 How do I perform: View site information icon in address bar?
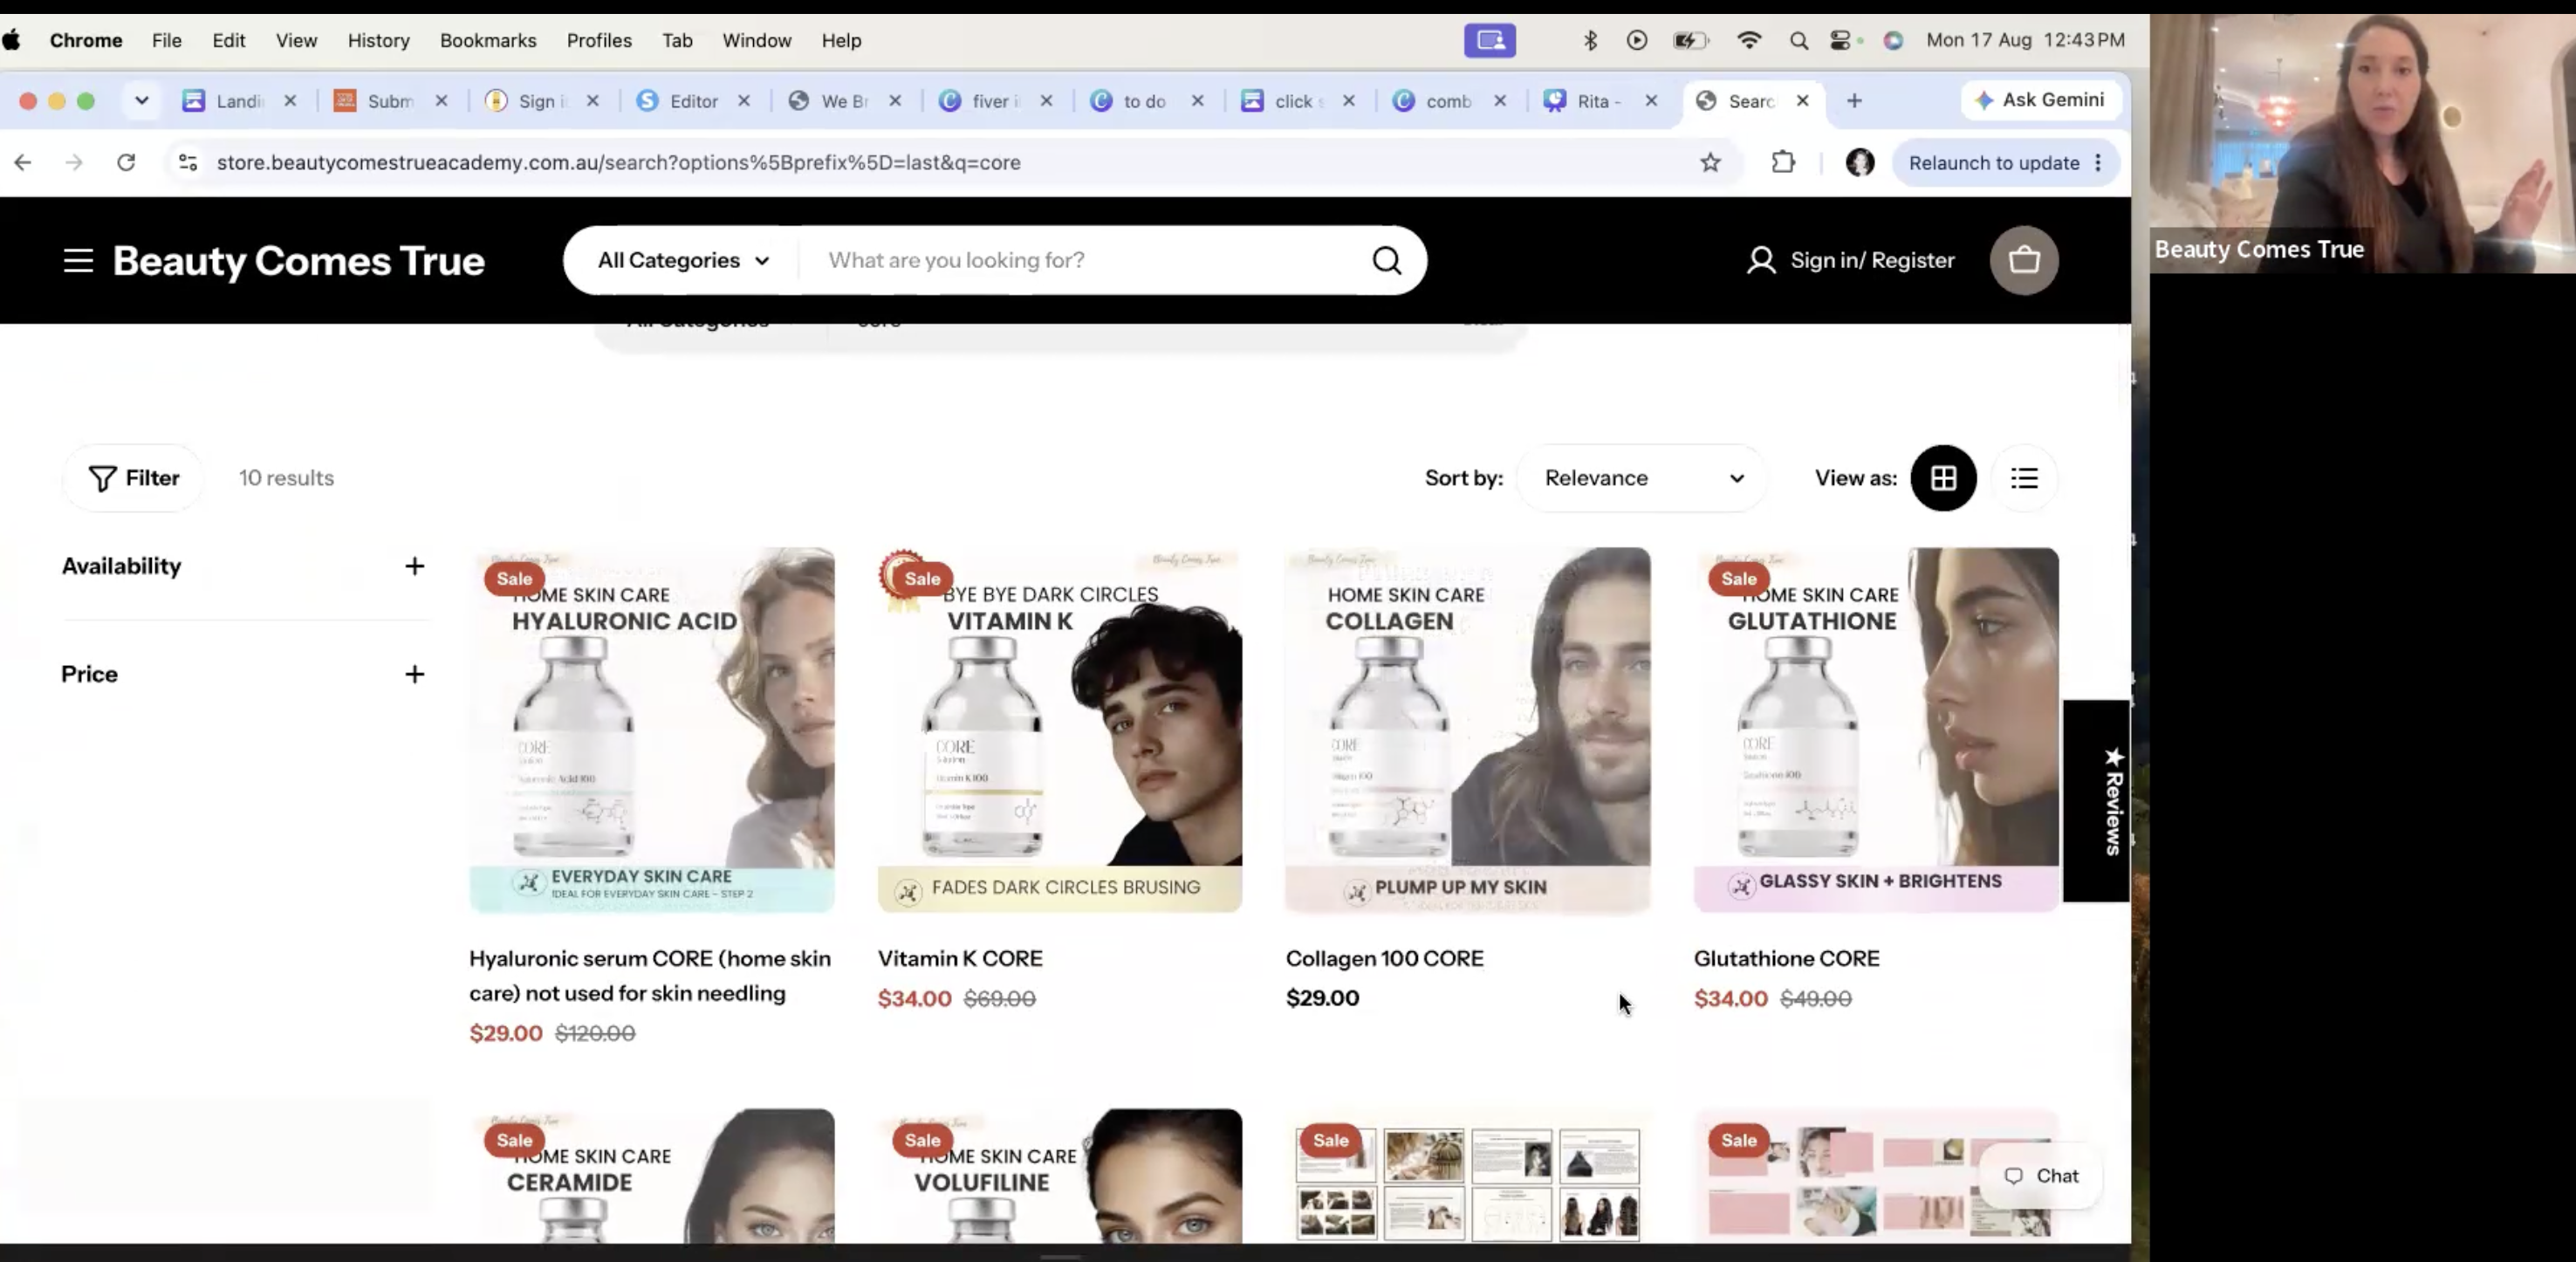187,162
